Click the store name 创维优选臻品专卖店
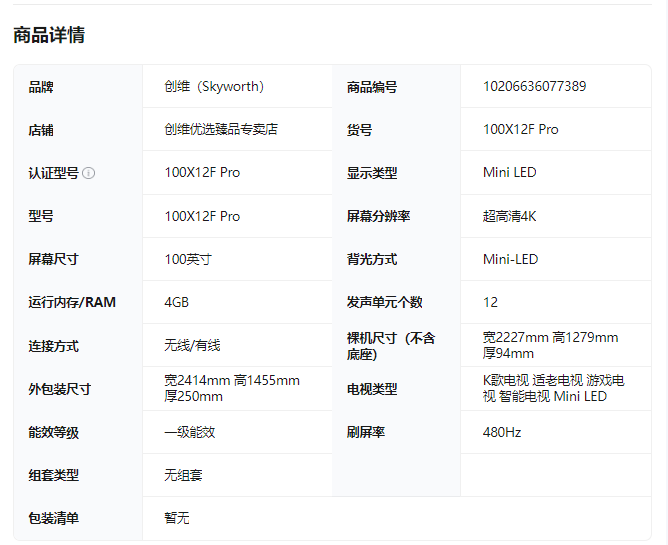Screen dimensions: 668x545 (x=221, y=130)
